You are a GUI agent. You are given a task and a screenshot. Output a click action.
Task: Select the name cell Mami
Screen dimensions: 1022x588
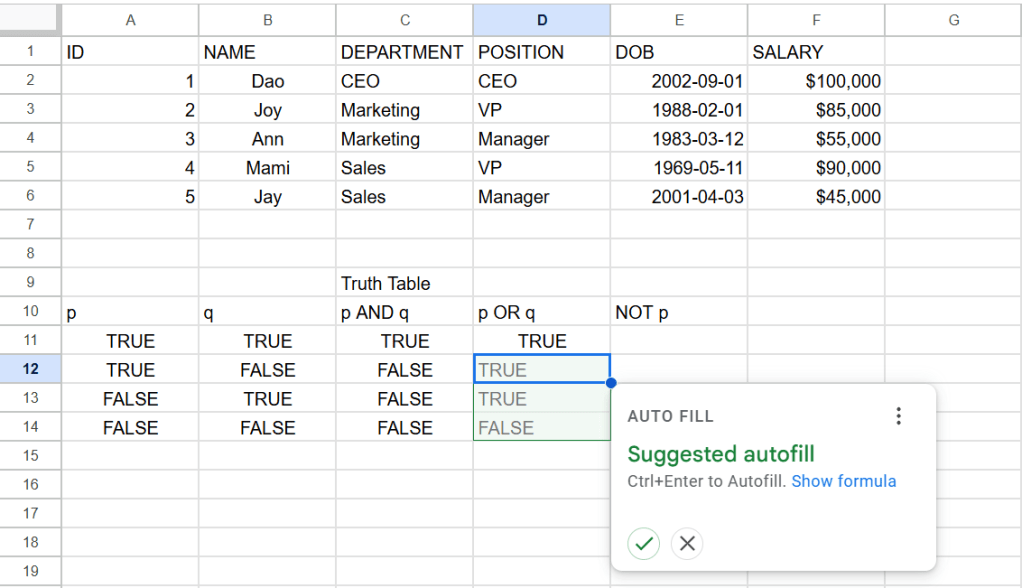click(267, 168)
